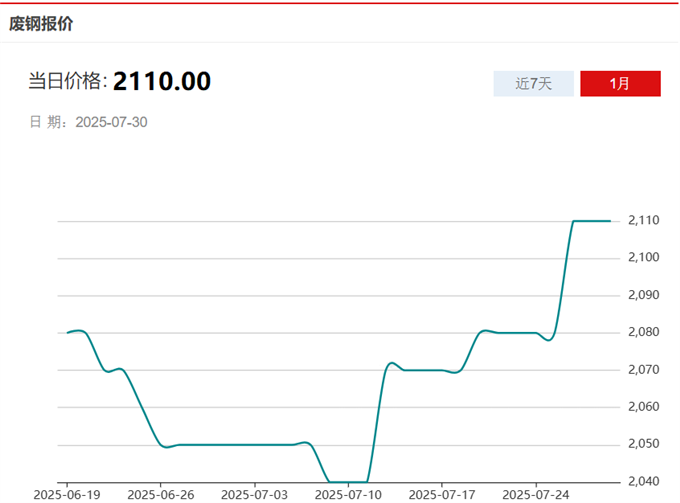Click the 废钢报价 panel title

[41, 24]
